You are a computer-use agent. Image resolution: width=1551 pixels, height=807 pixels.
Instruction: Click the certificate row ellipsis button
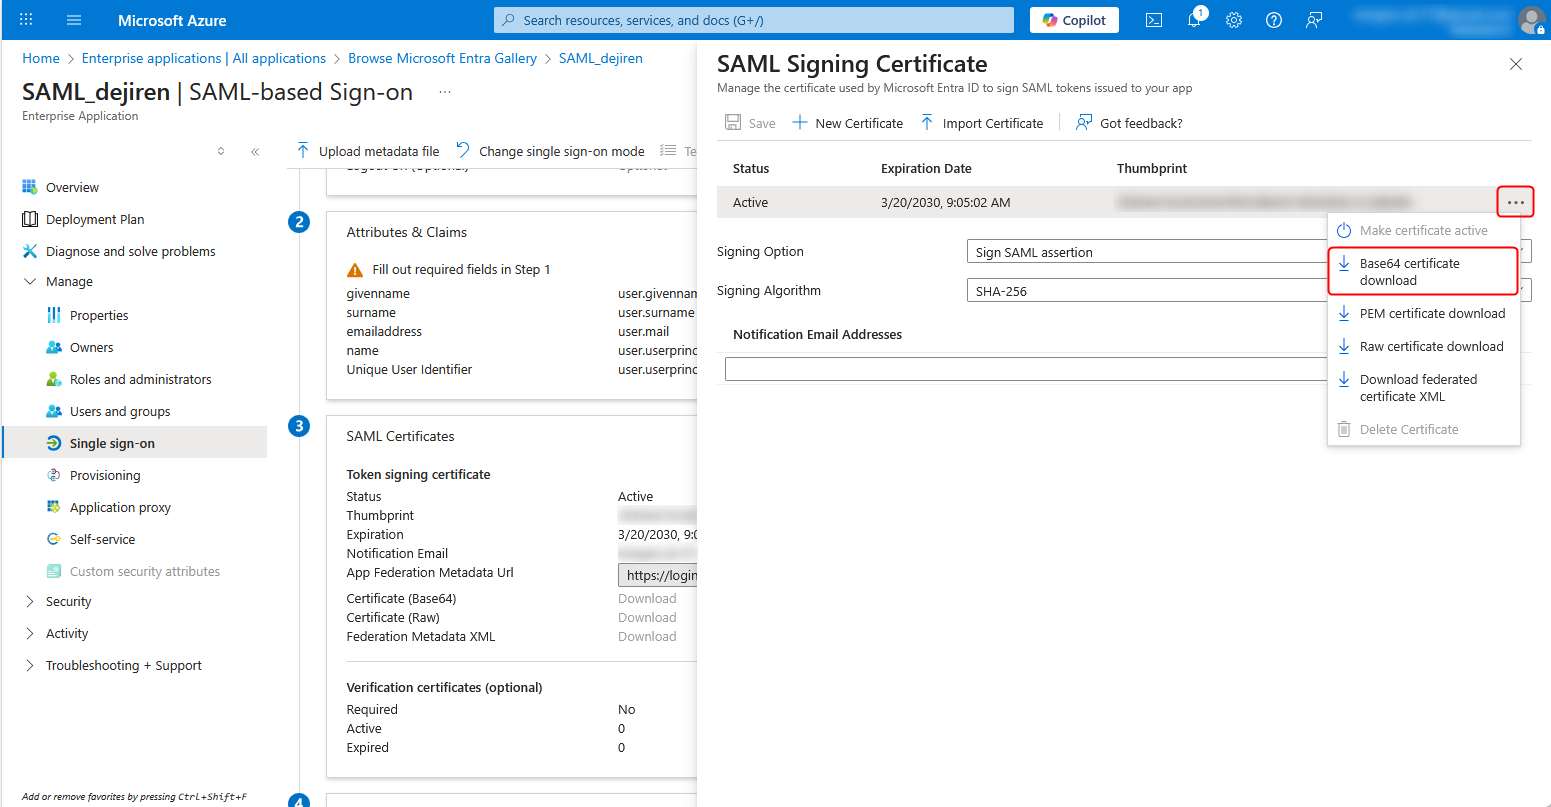[1516, 202]
